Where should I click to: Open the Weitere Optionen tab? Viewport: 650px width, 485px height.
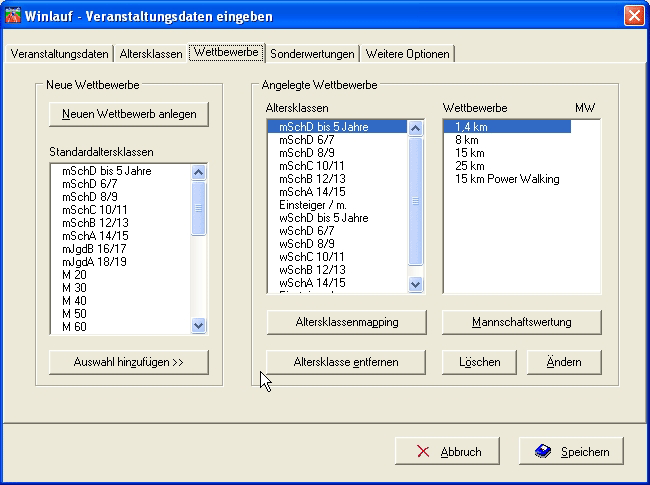tap(407, 54)
